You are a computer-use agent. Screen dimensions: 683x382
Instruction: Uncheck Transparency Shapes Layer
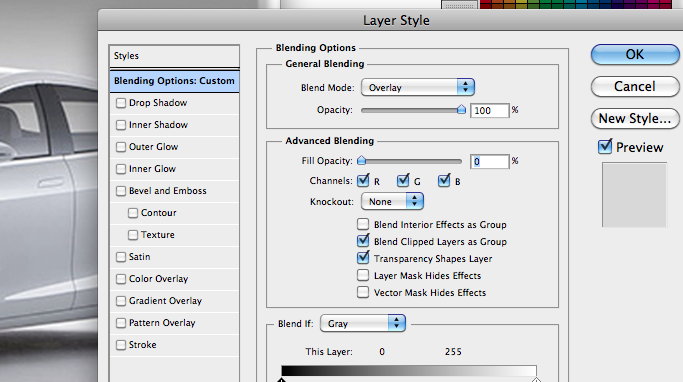[x=363, y=257]
